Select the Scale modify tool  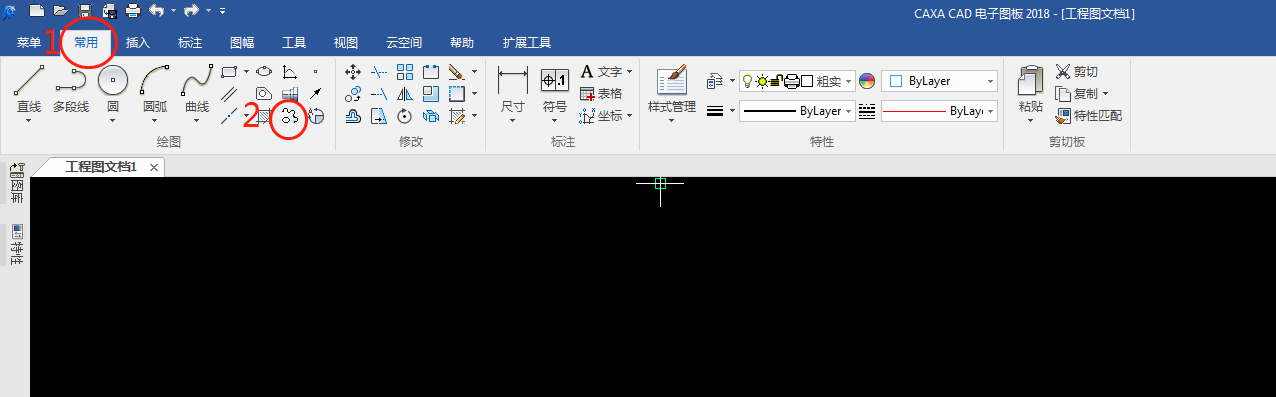(x=431, y=94)
